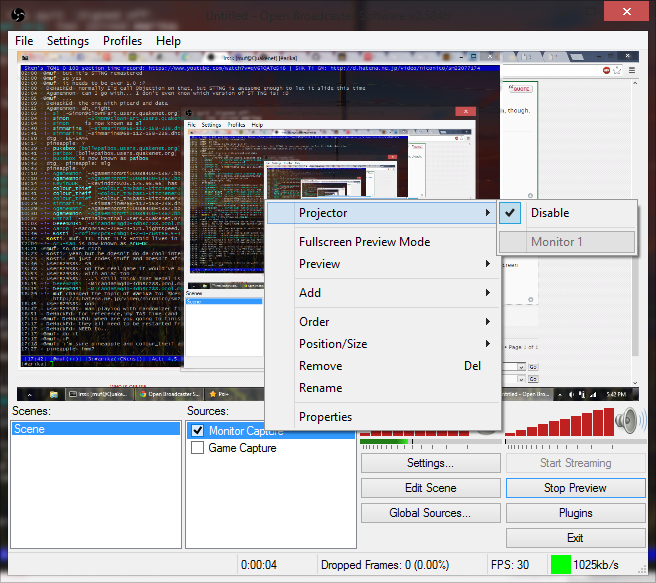The height and width of the screenshot is (583, 656).
Task: Expand the Order submenu
Action: tap(383, 322)
